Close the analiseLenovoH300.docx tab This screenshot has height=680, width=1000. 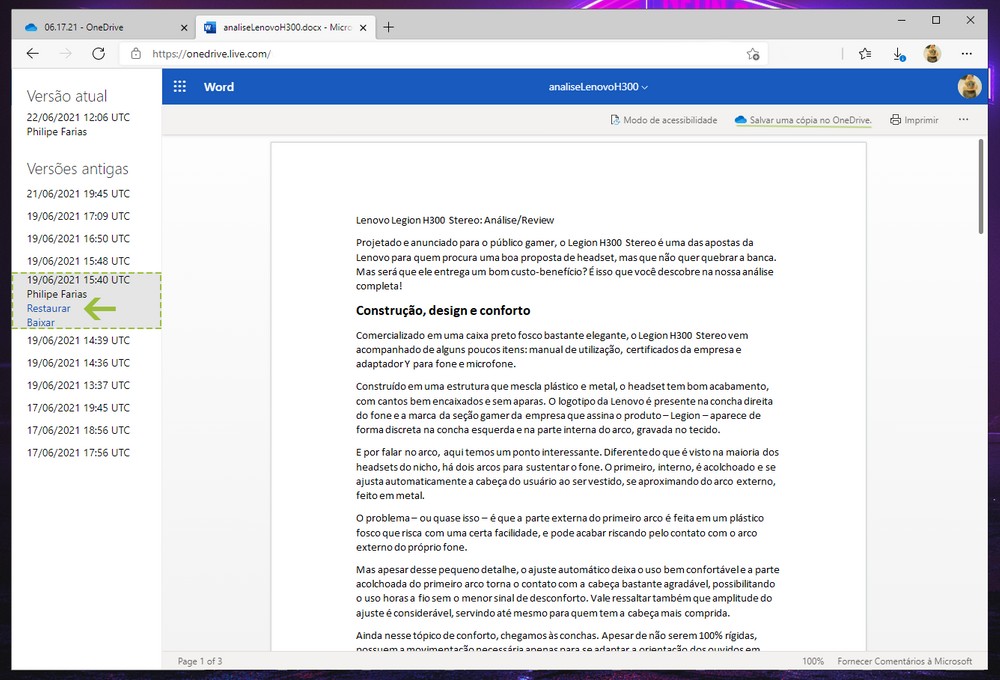[x=363, y=27]
